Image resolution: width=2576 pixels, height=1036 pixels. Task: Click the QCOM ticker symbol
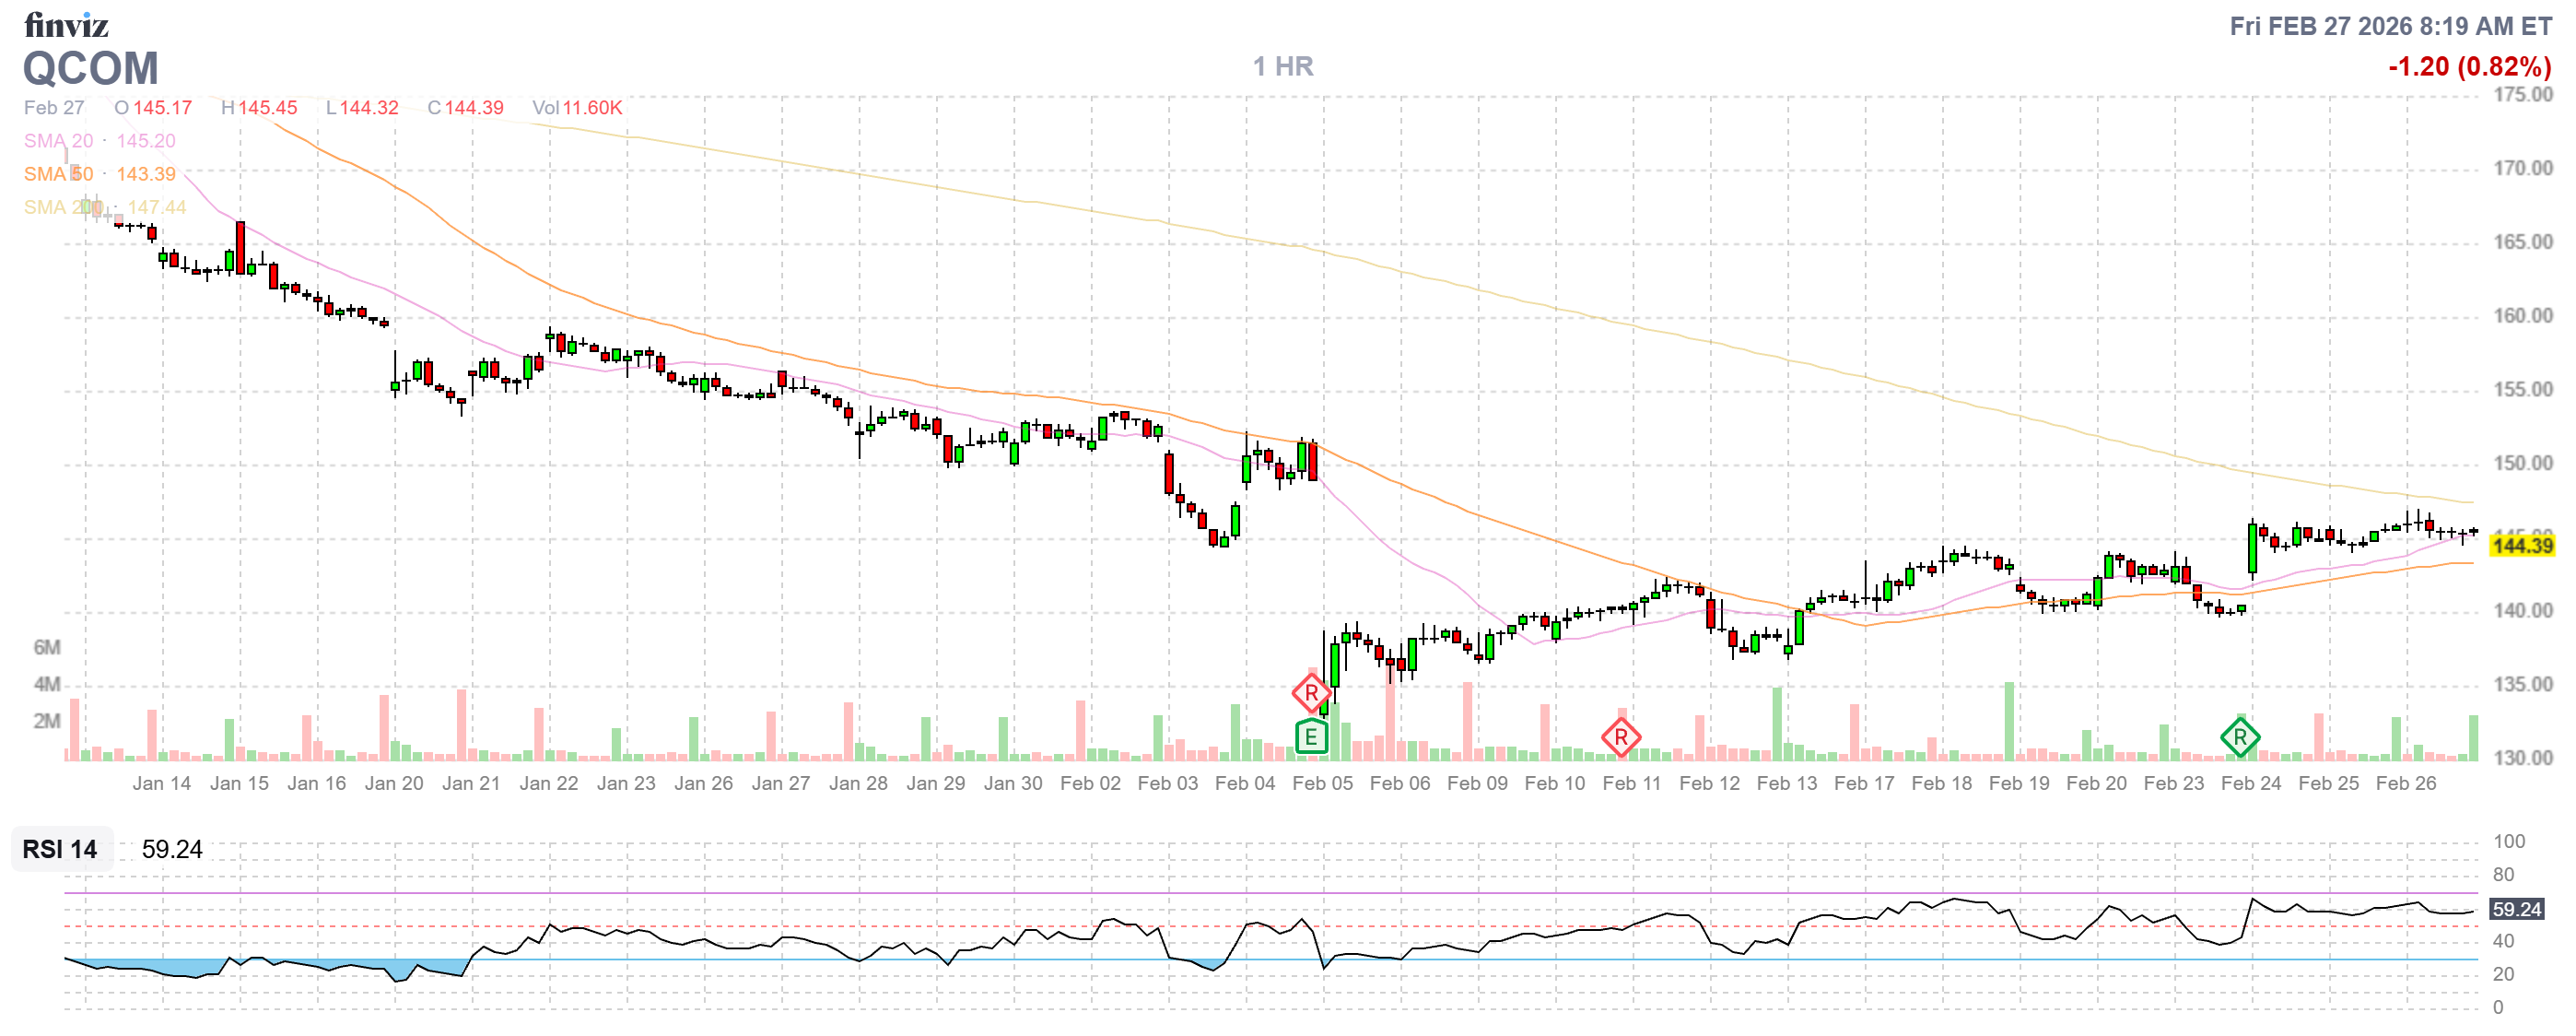point(90,68)
